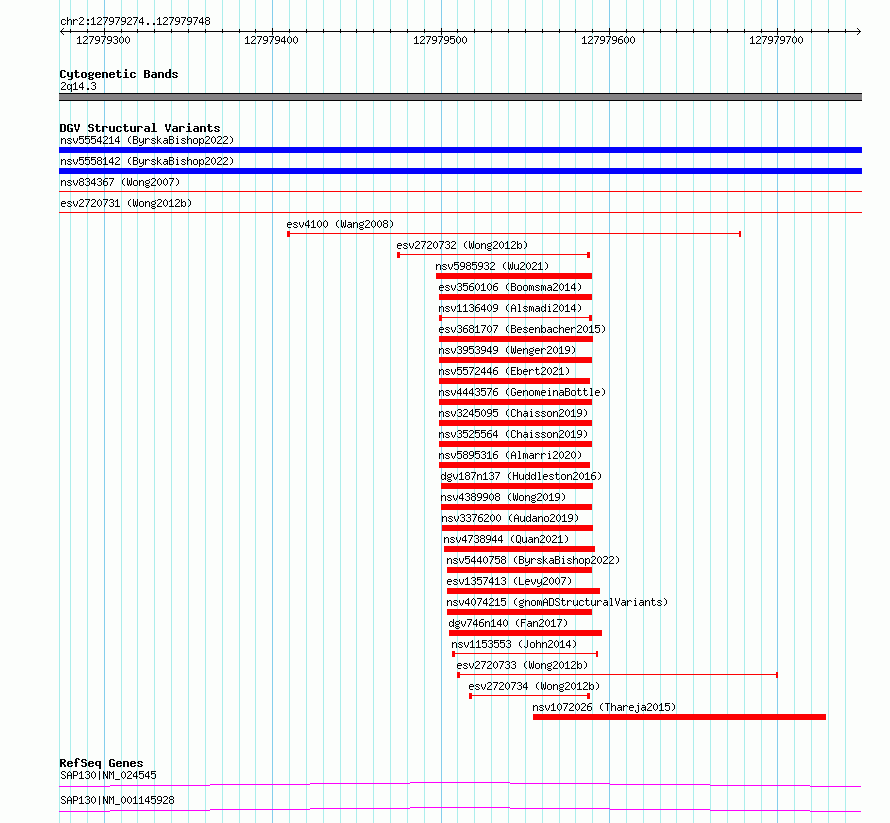Open nsv1072026 (Thareja2015) variant label
Image resolution: width=890 pixels, height=823 pixels.
[x=604, y=707]
